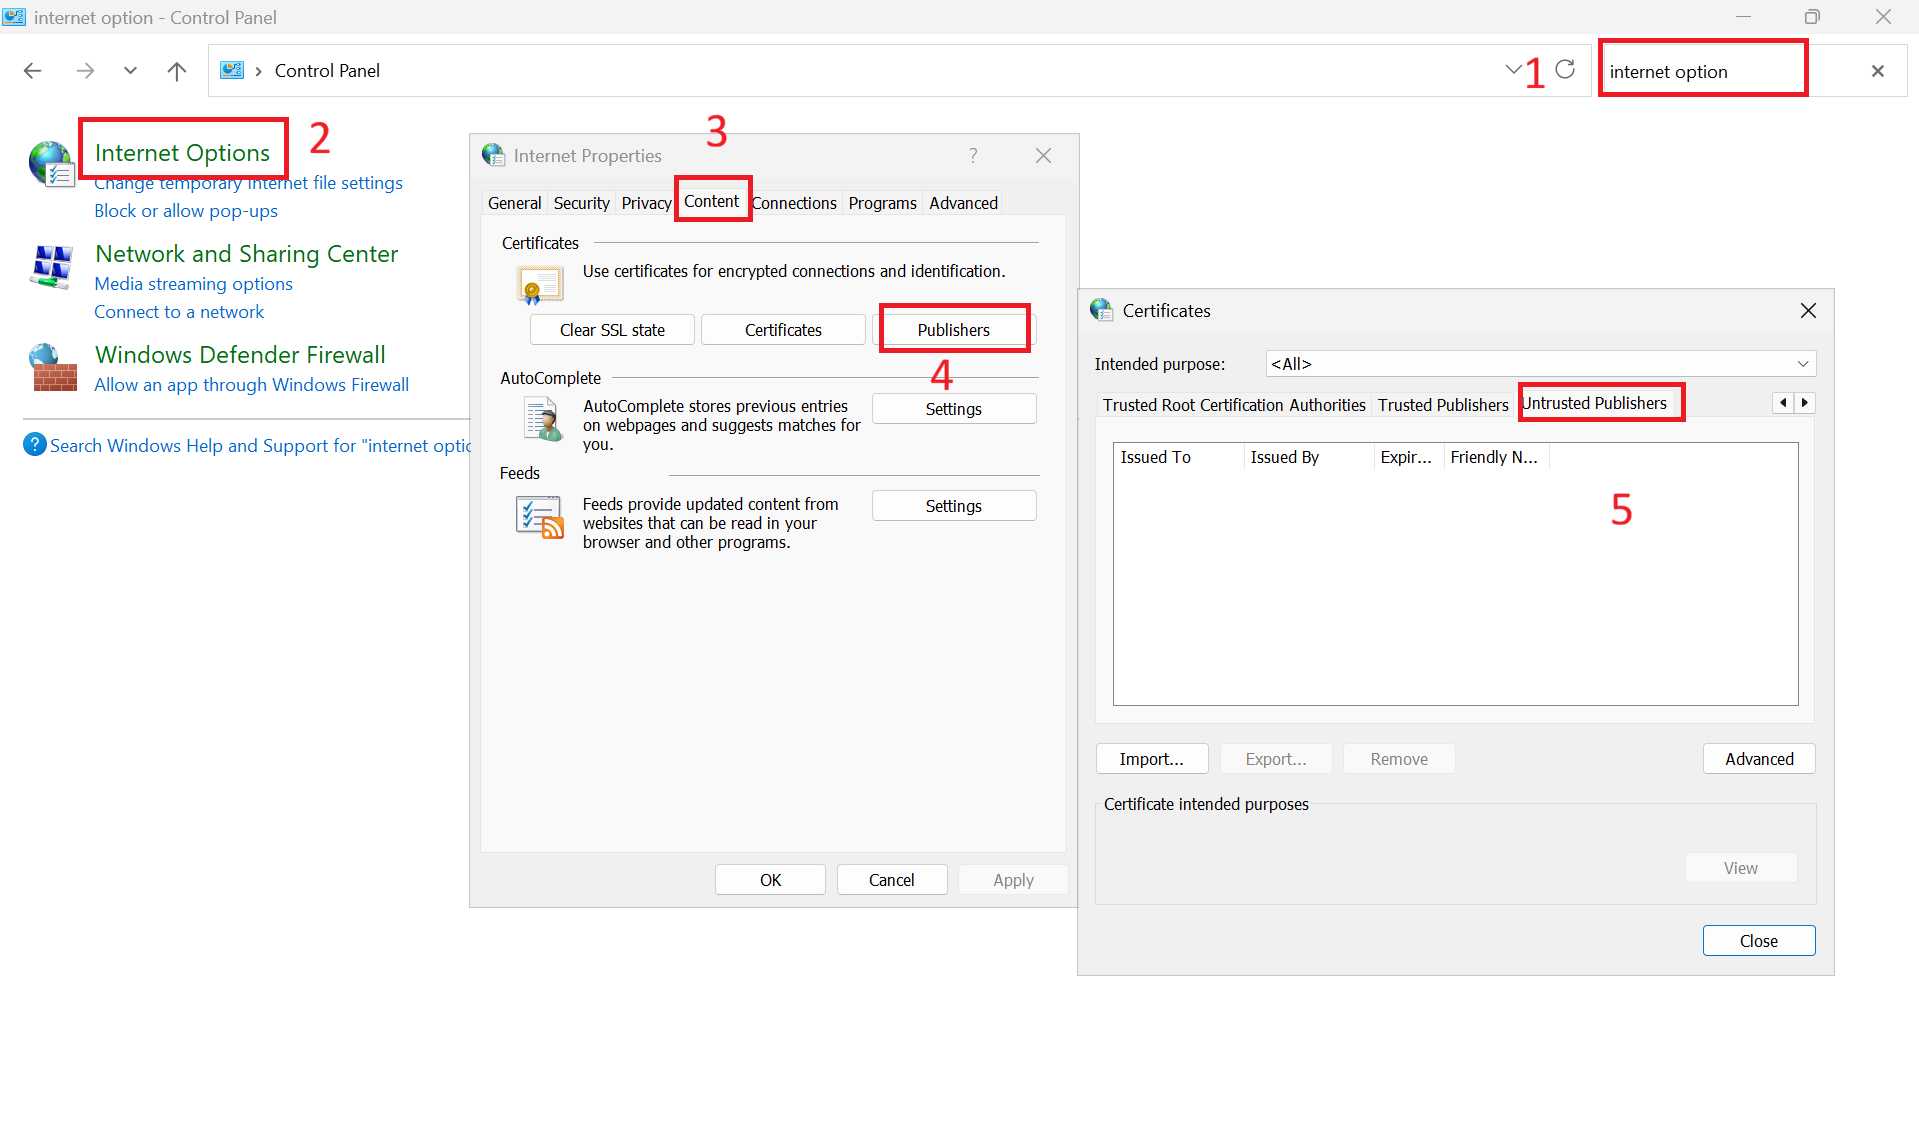Open the Intended purpose dropdown
Viewport: 1919px width, 1124px height.
tap(1541, 364)
